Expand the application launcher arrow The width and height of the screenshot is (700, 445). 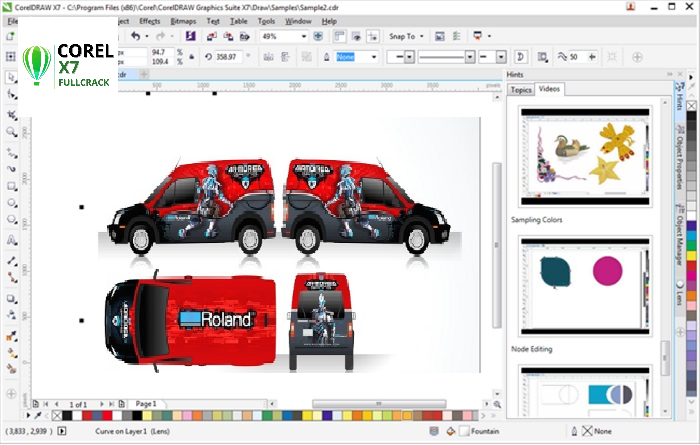[489, 36]
